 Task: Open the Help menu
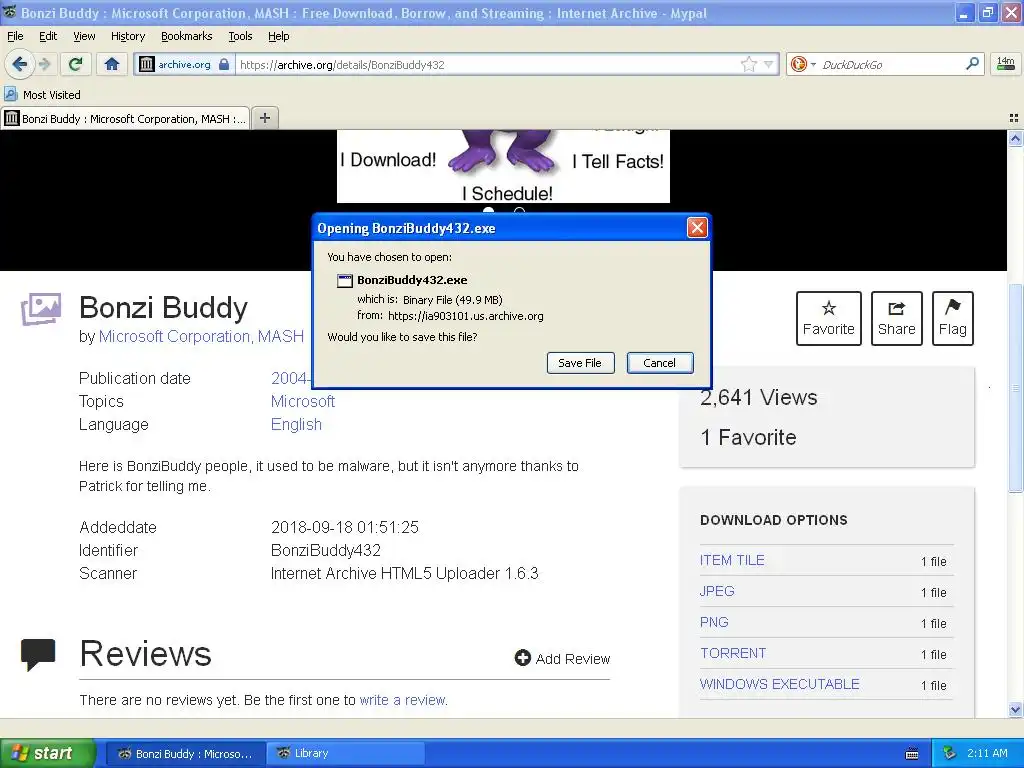(x=278, y=36)
